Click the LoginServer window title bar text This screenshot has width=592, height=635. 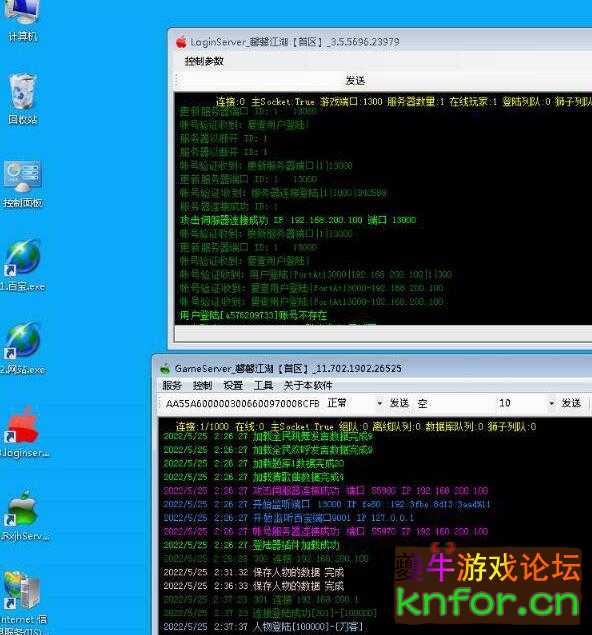coord(295,42)
